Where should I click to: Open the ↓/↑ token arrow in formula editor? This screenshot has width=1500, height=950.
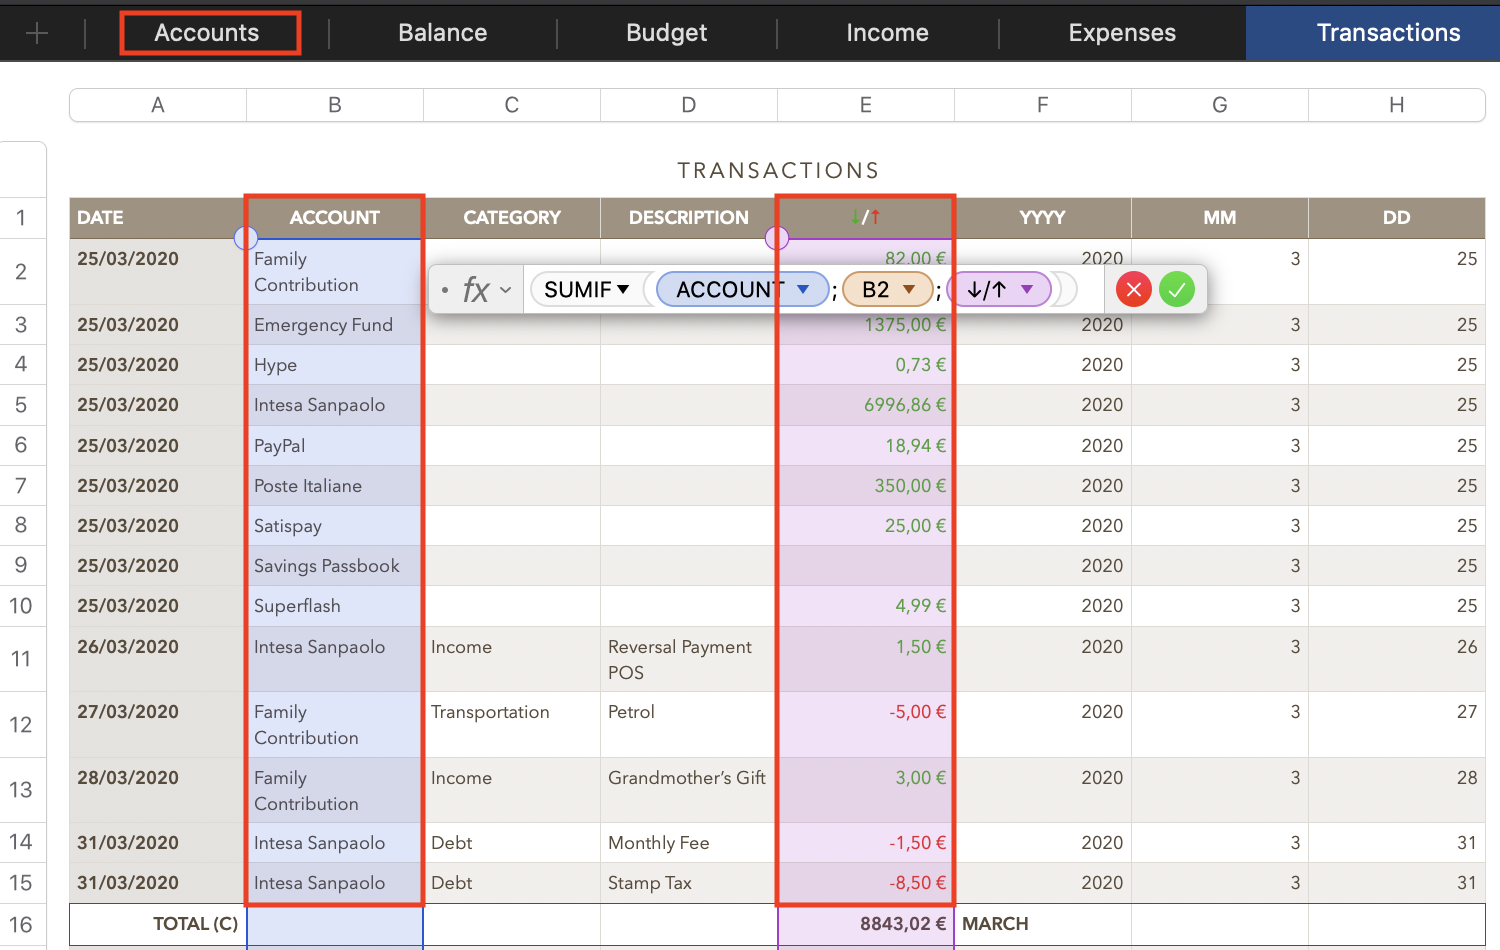[x=1027, y=290]
